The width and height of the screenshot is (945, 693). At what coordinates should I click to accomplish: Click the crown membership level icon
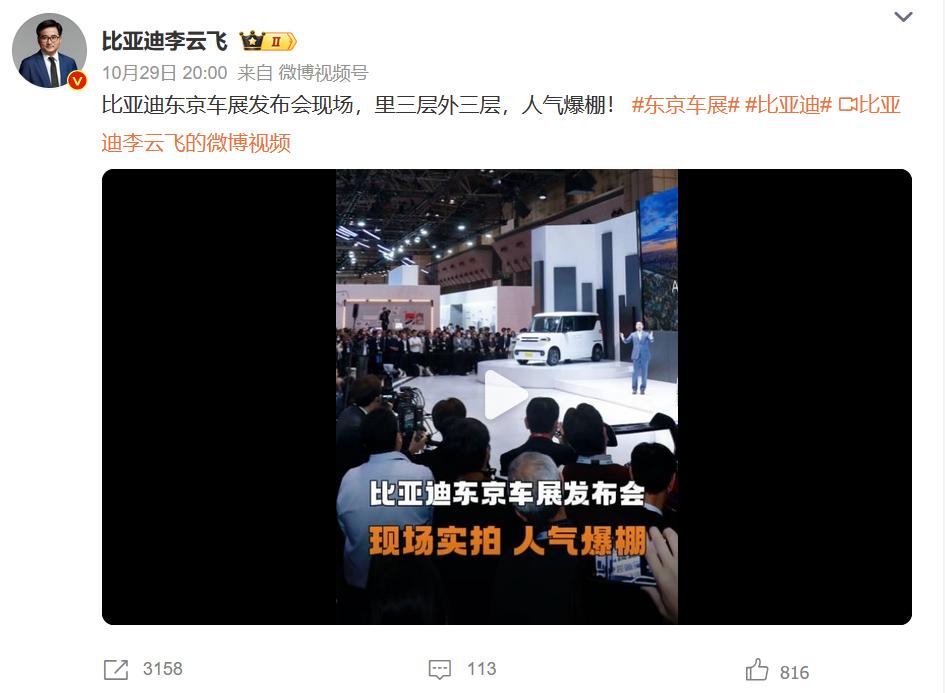[x=268, y=41]
